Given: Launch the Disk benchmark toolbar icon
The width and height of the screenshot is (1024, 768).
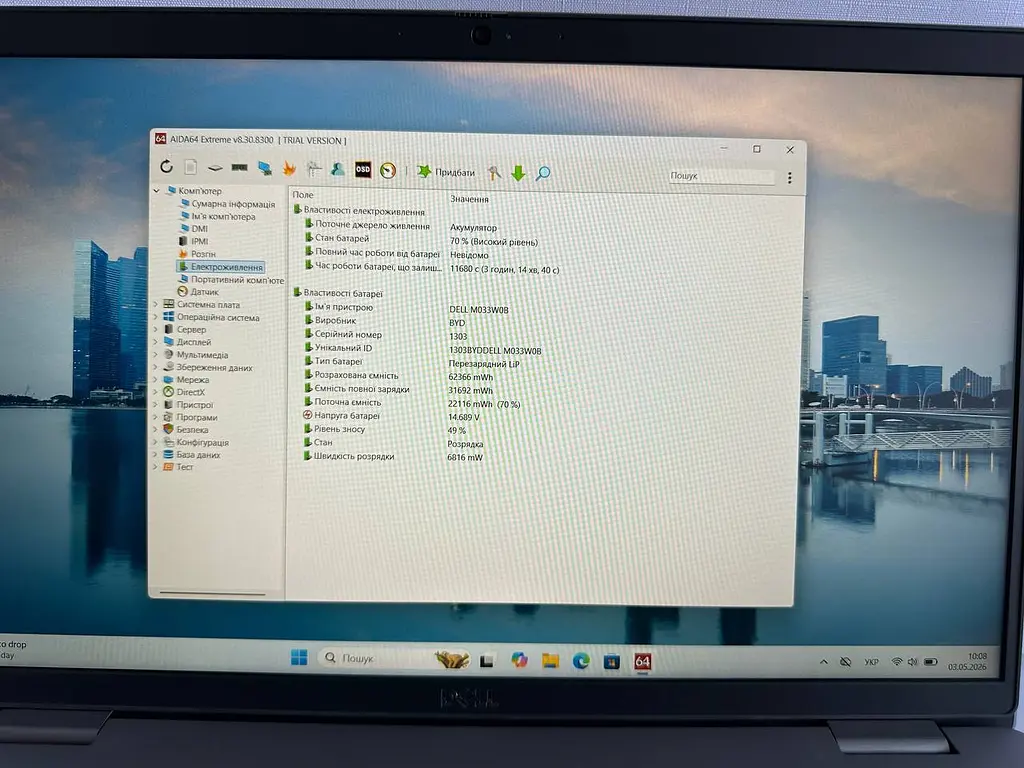Looking at the screenshot, I should [x=215, y=168].
